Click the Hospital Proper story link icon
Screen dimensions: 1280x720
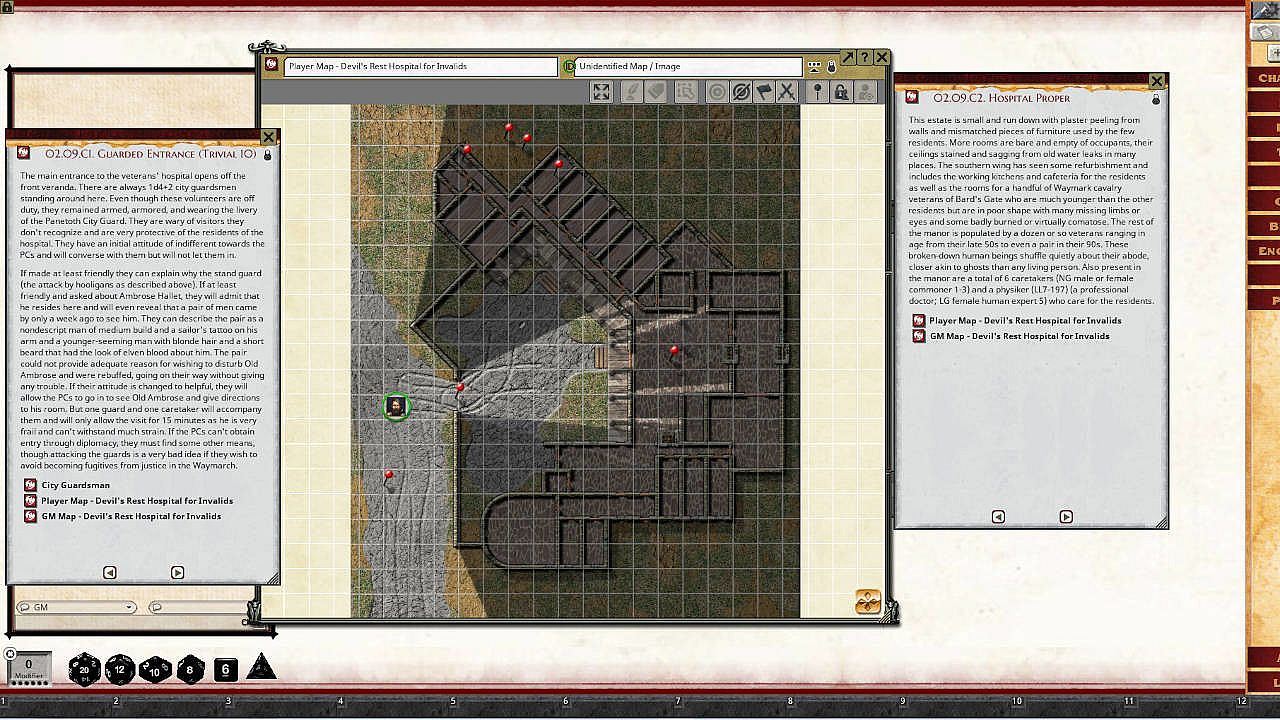point(912,97)
